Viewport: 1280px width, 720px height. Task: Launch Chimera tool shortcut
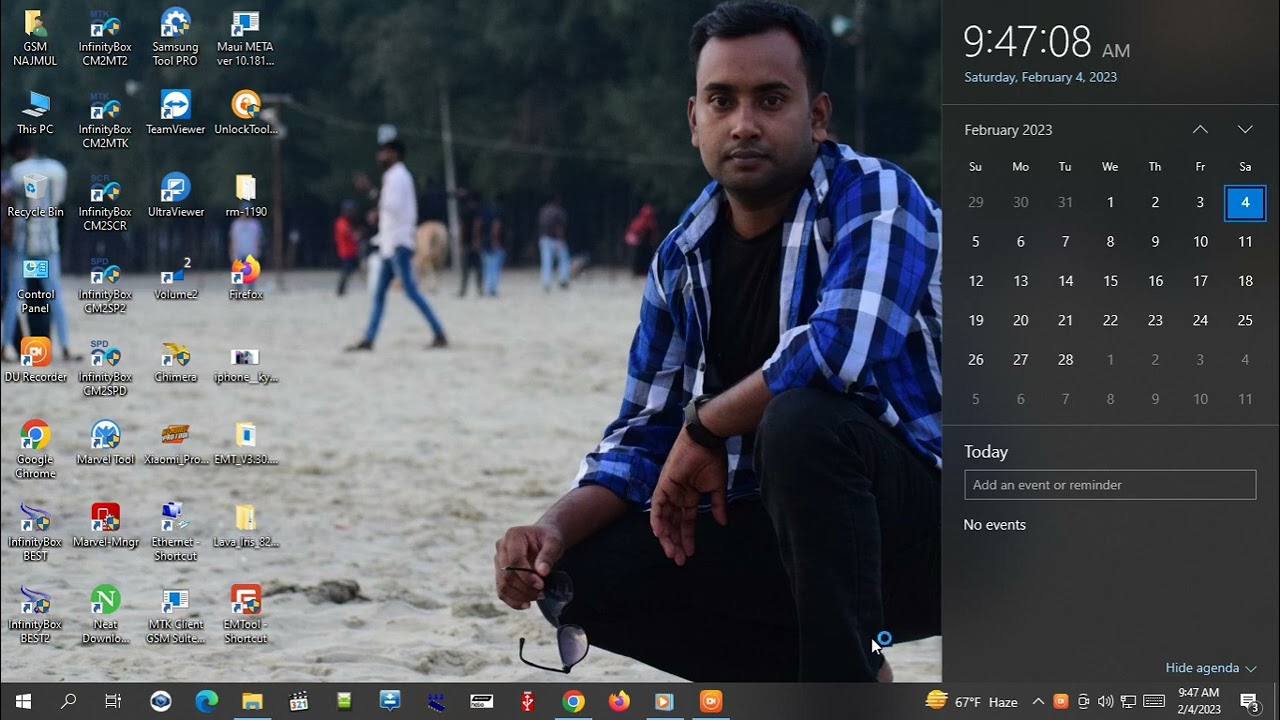tap(175, 361)
